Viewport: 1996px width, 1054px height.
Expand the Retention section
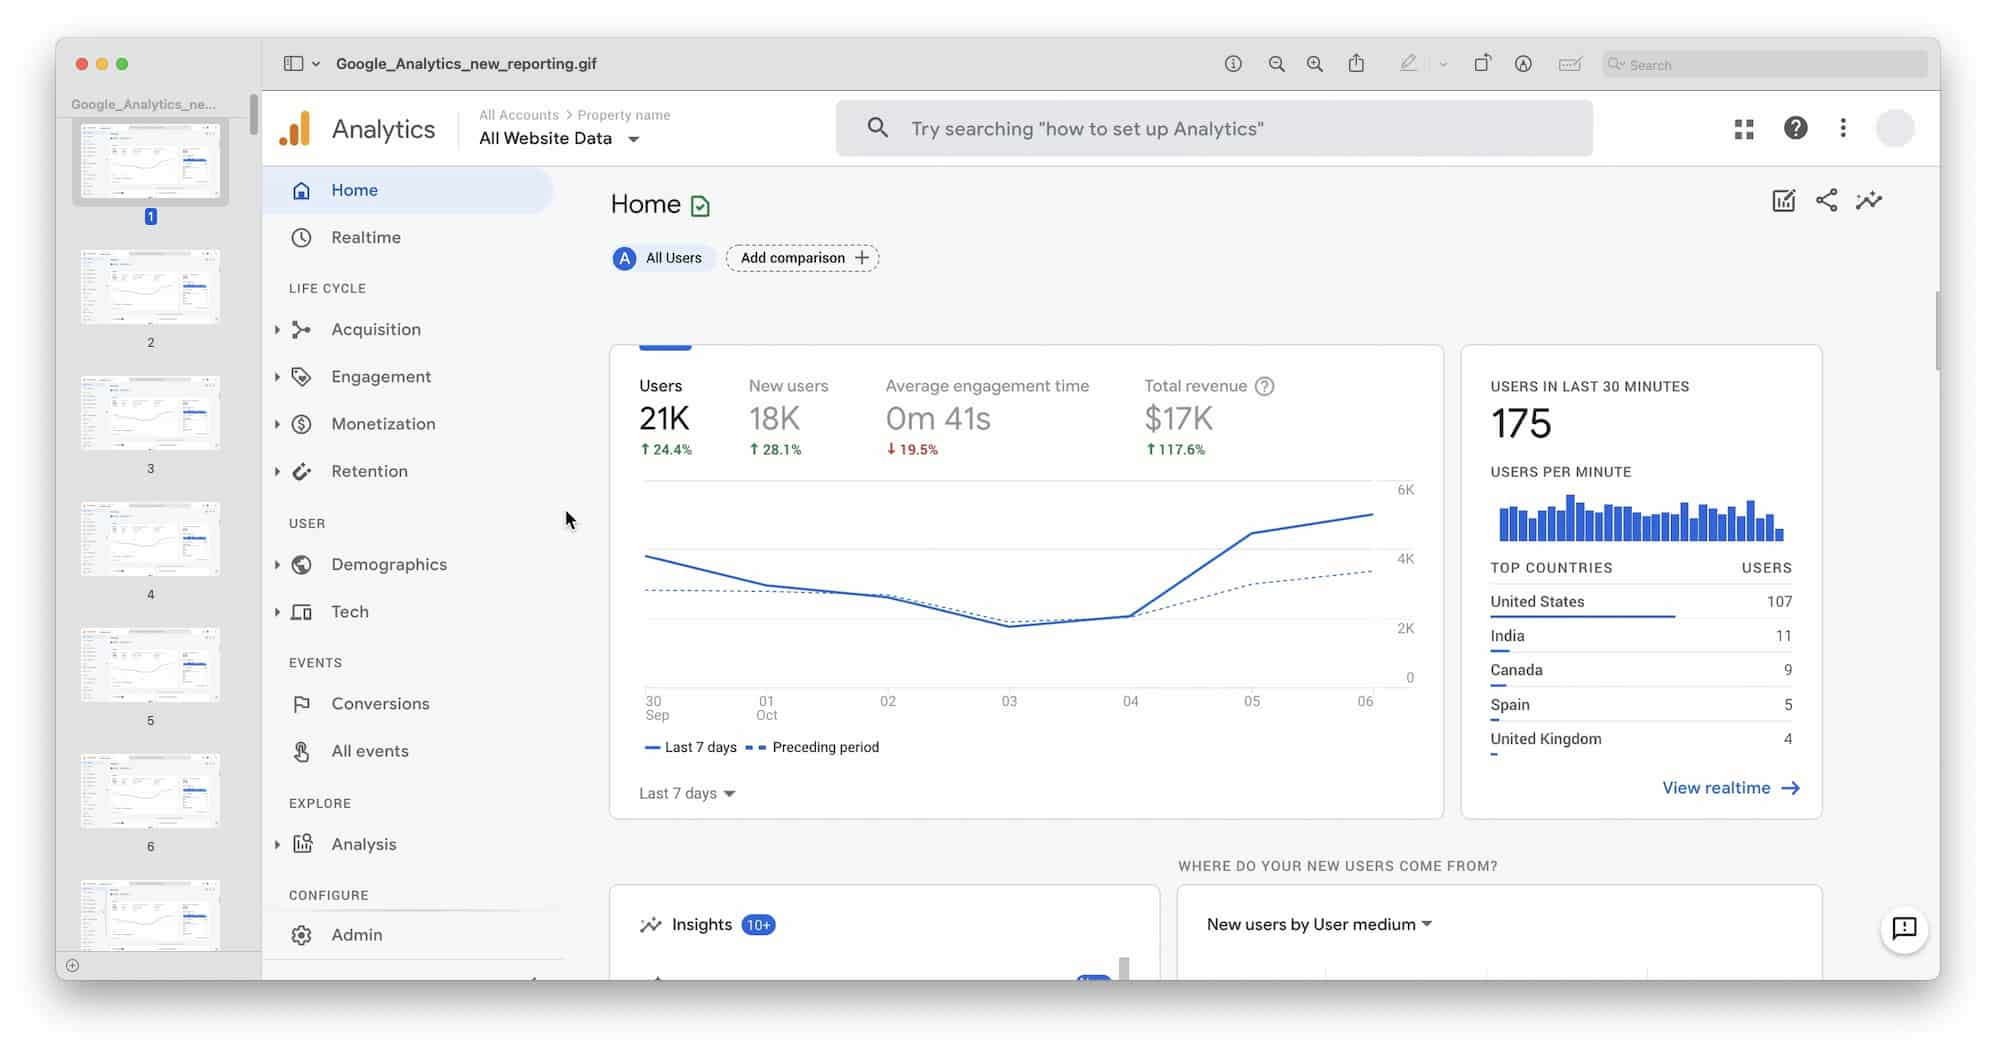277,471
